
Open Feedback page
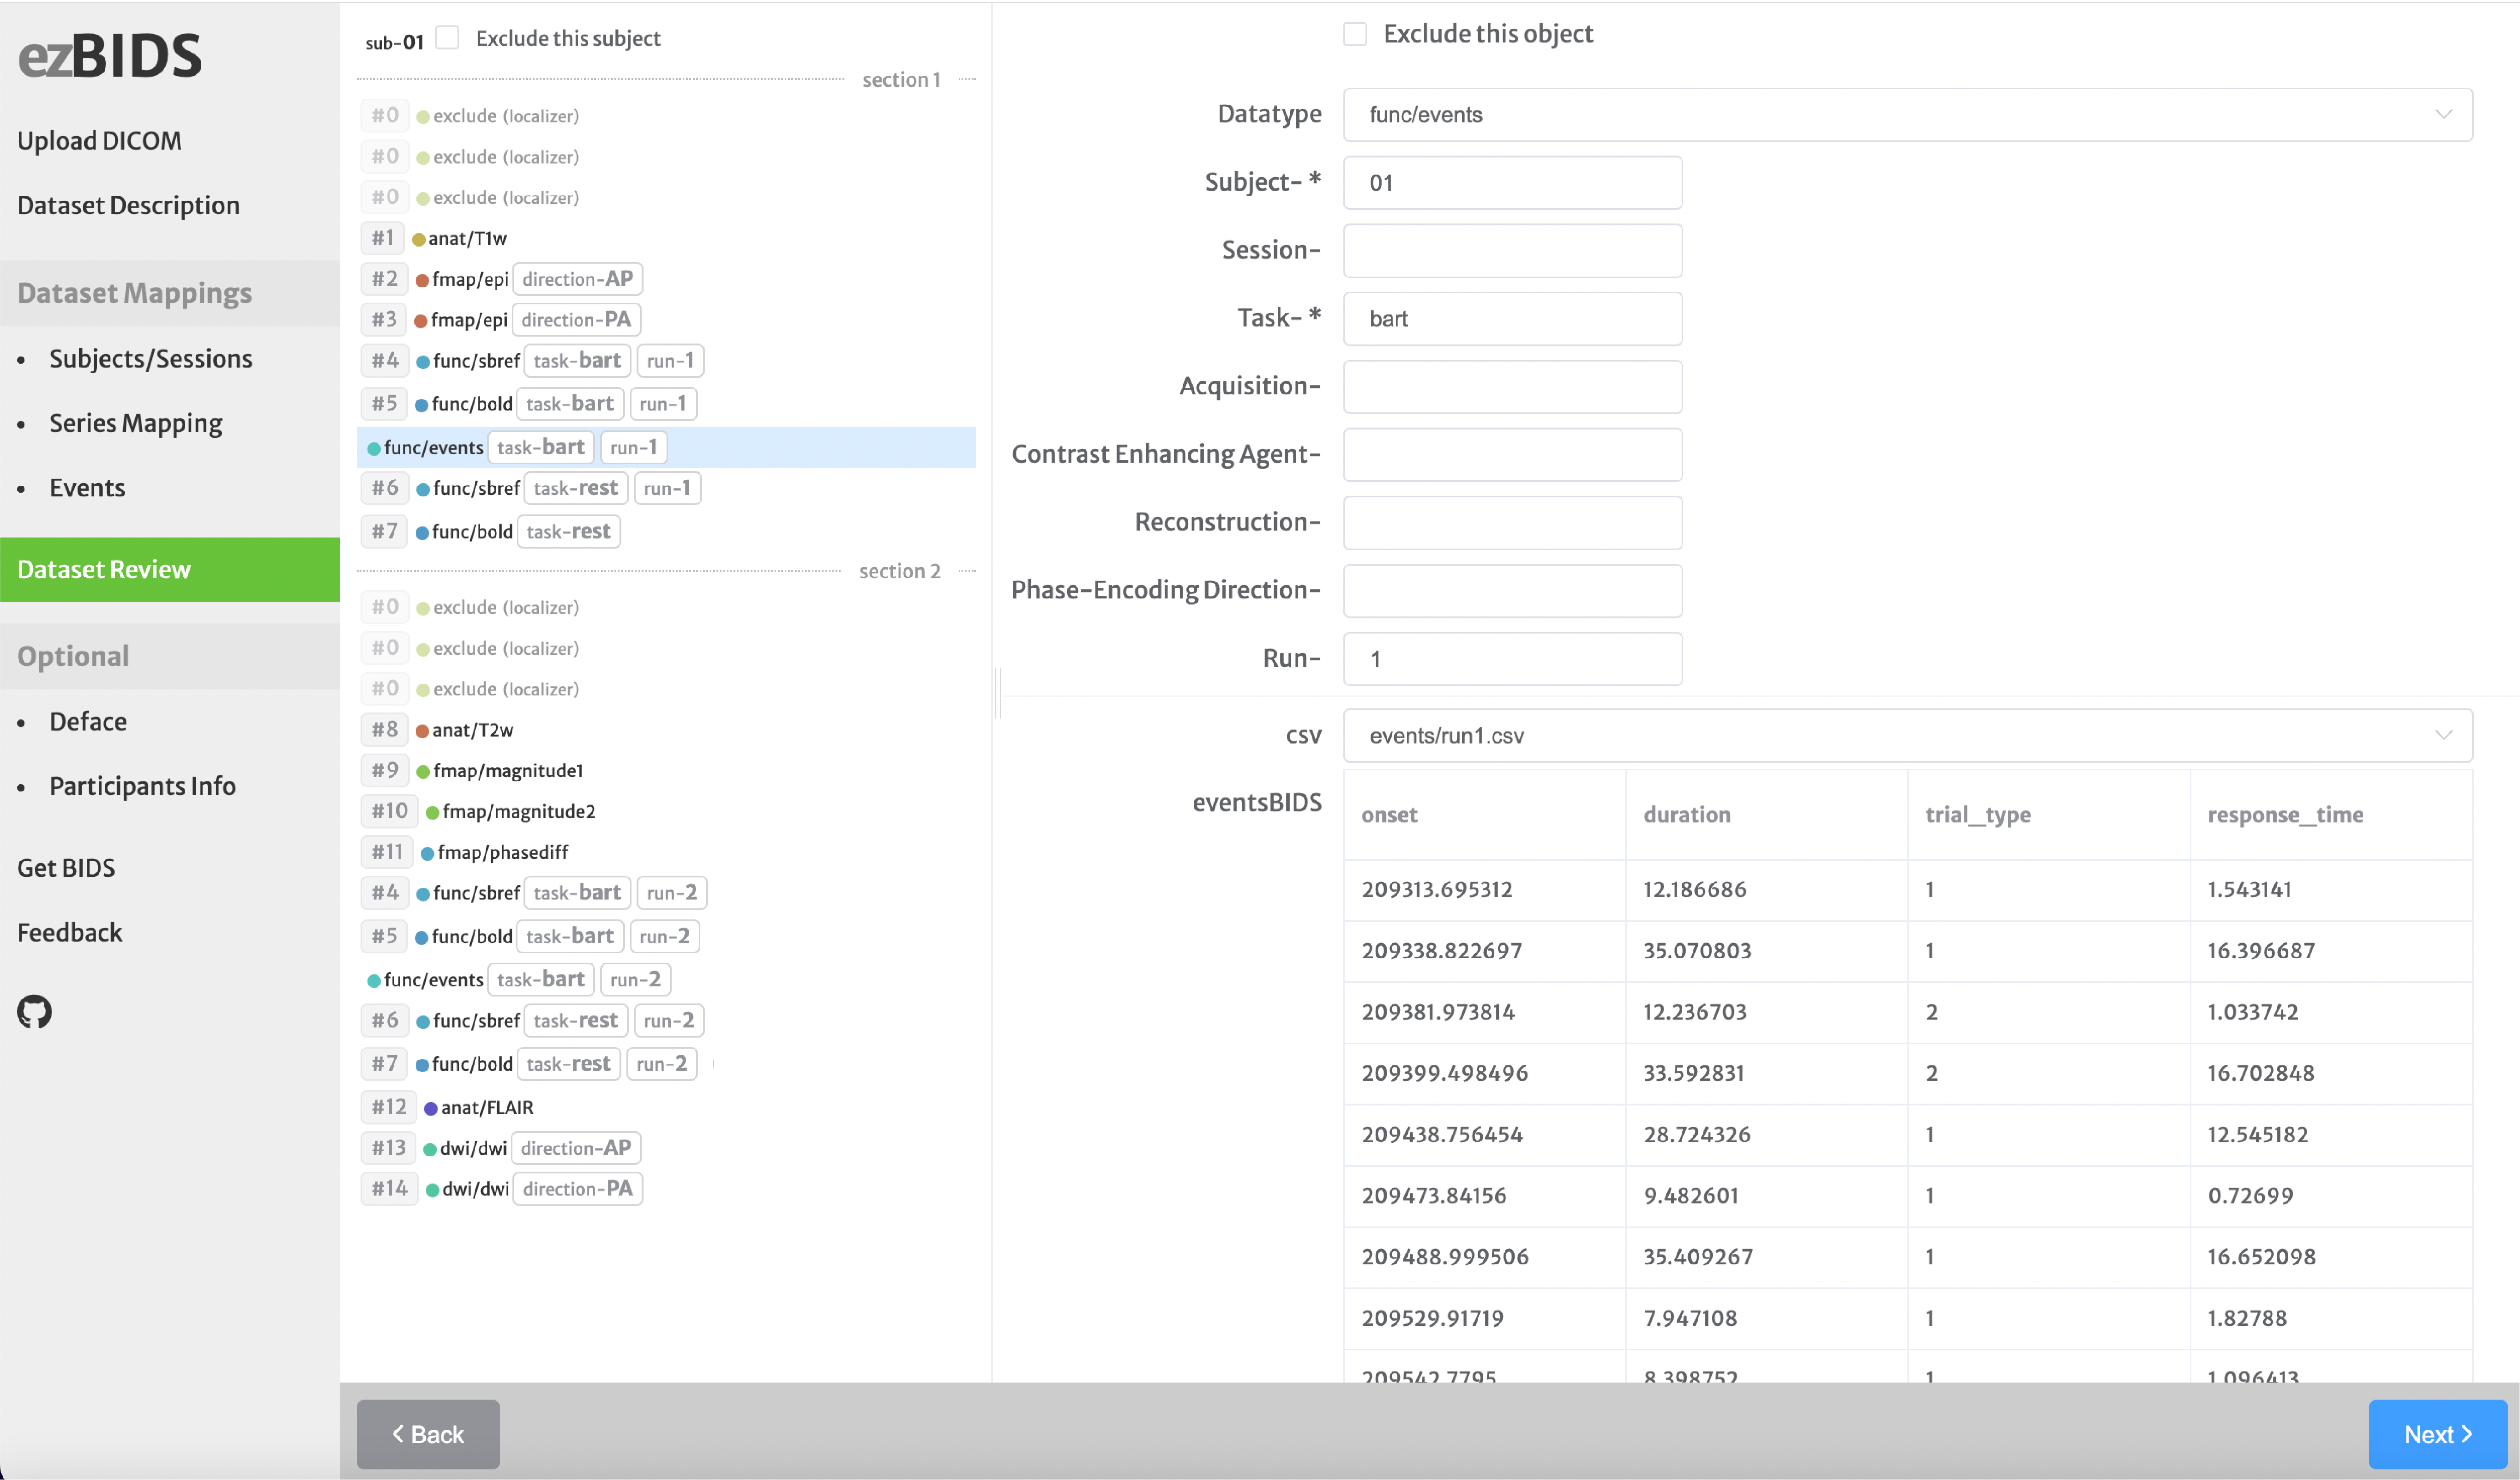[70, 932]
